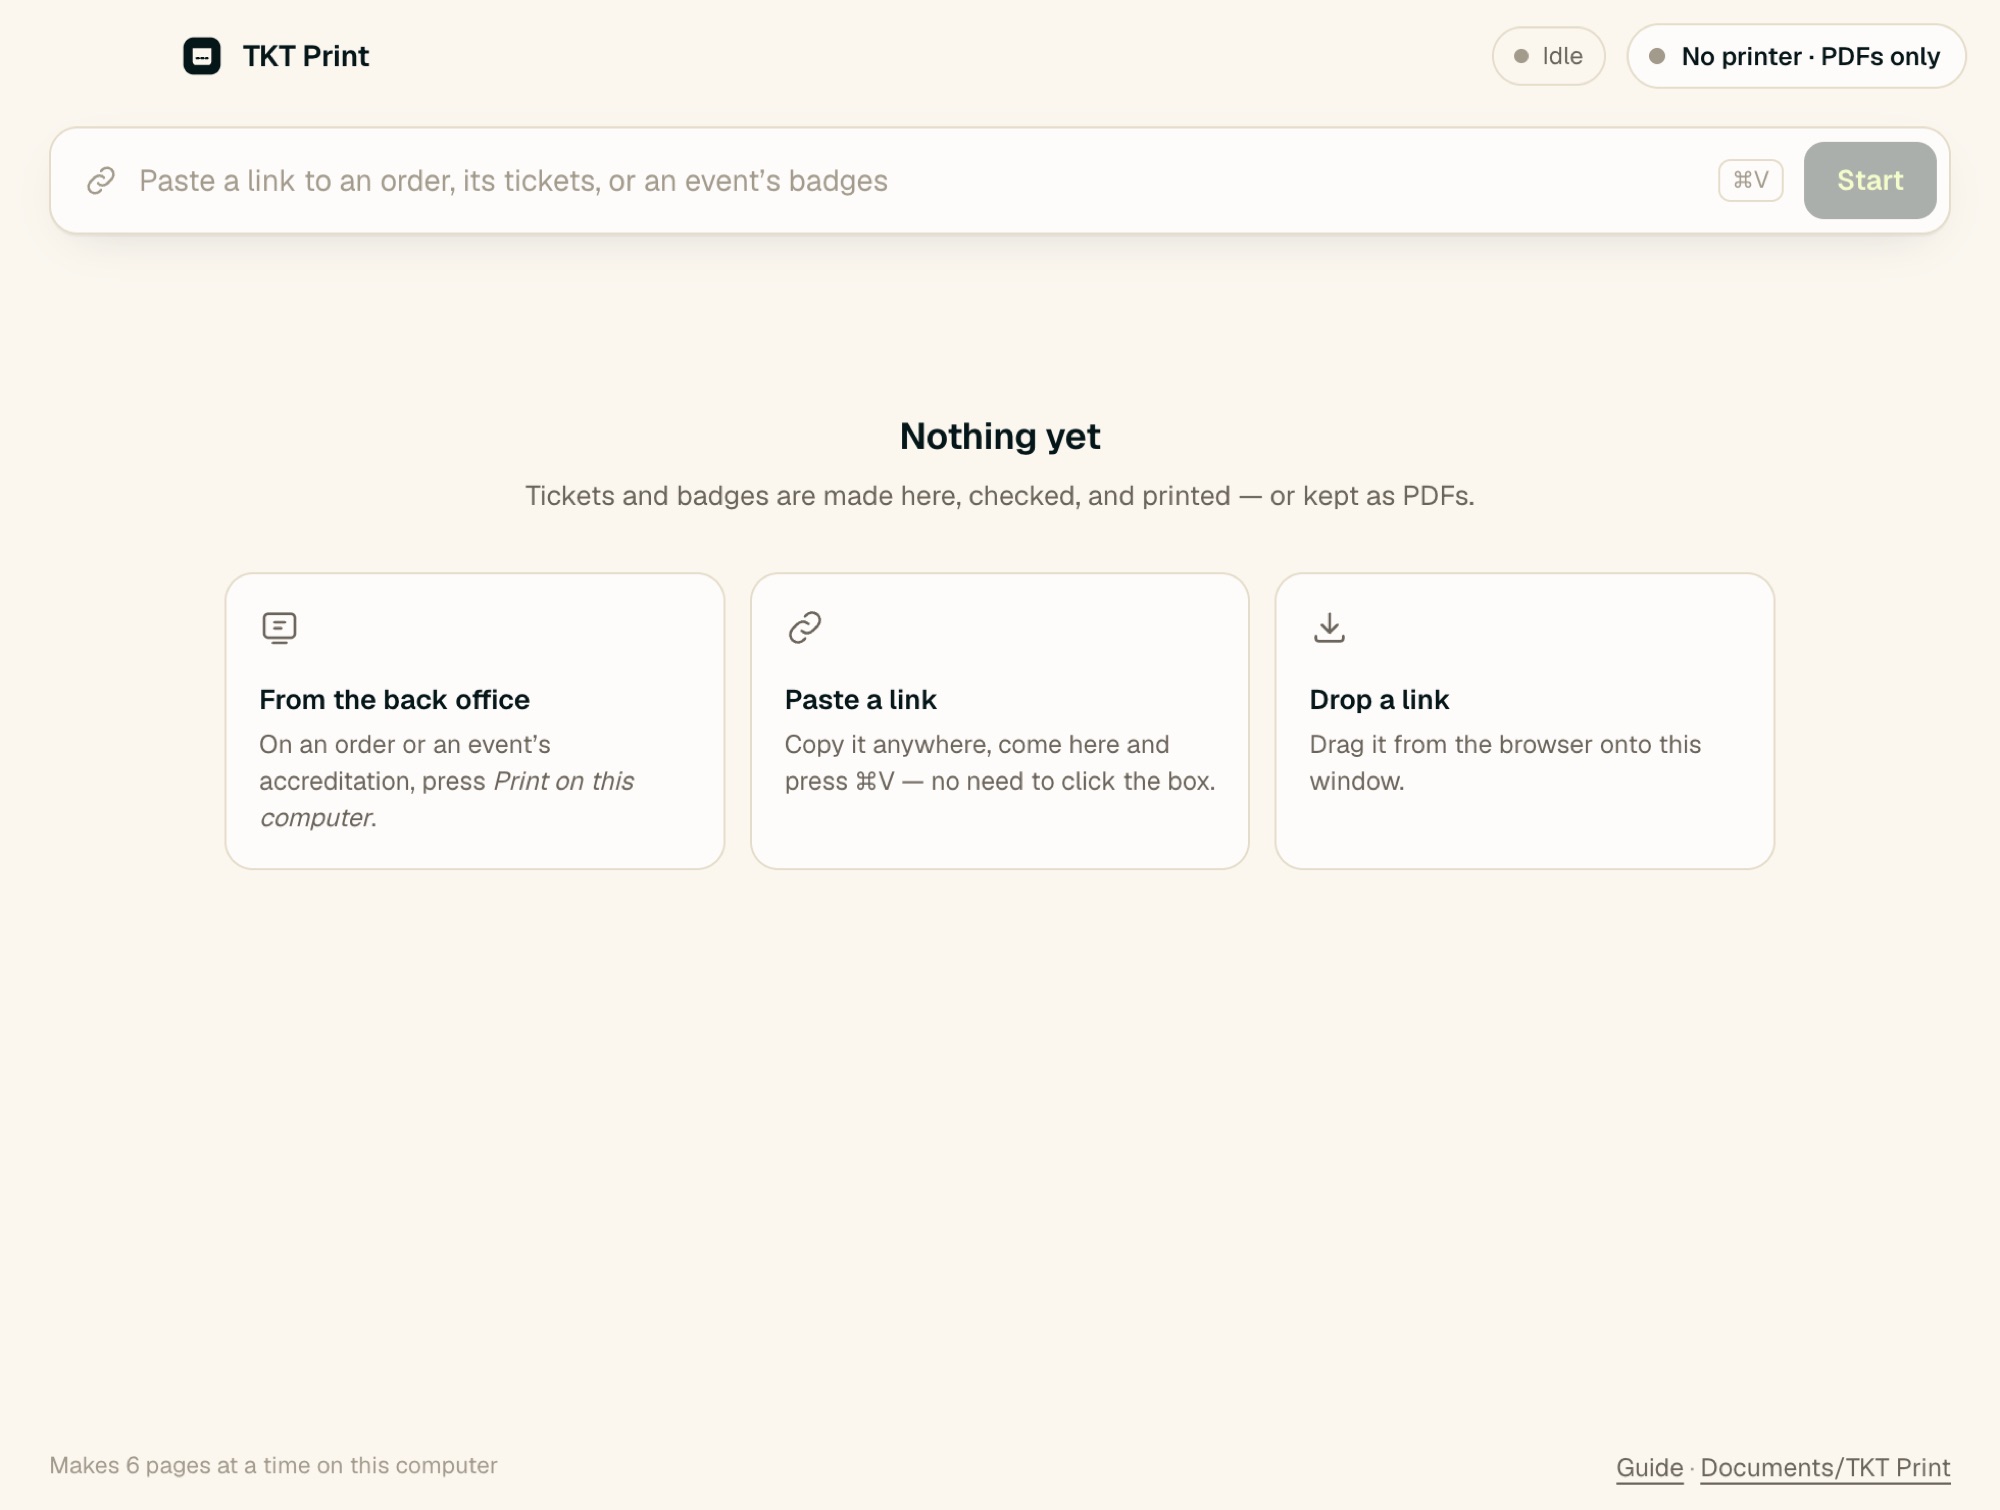Click the TKT Print title text
The width and height of the screenshot is (2000, 1510).
click(306, 56)
